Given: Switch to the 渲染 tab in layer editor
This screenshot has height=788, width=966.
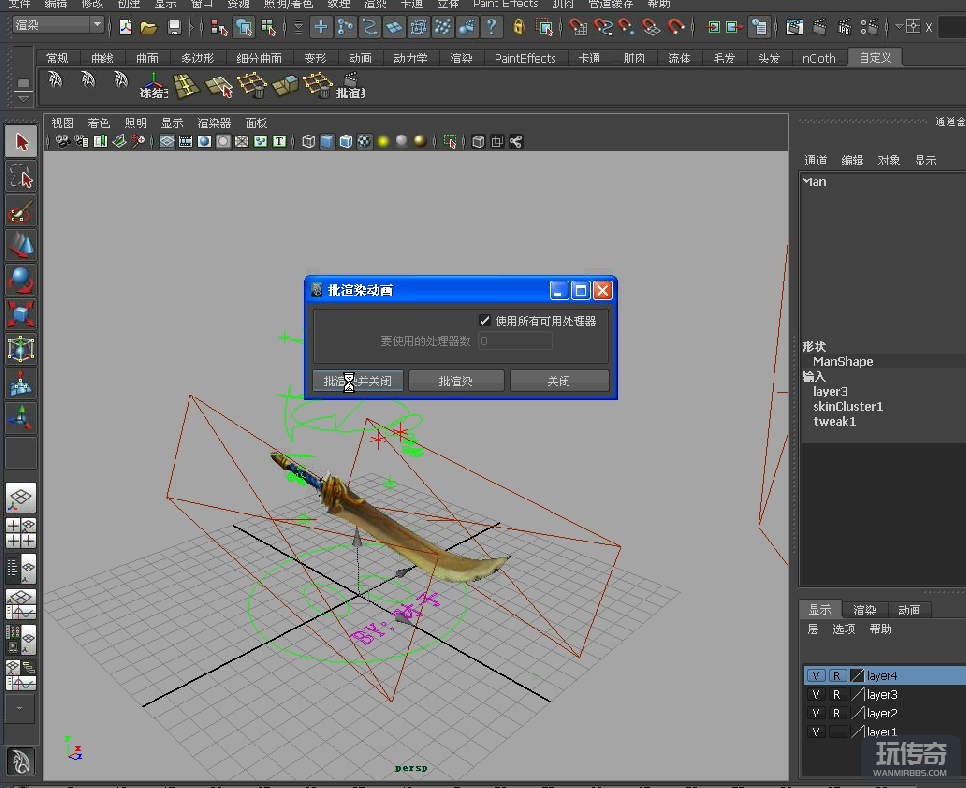Looking at the screenshot, I should tap(864, 609).
